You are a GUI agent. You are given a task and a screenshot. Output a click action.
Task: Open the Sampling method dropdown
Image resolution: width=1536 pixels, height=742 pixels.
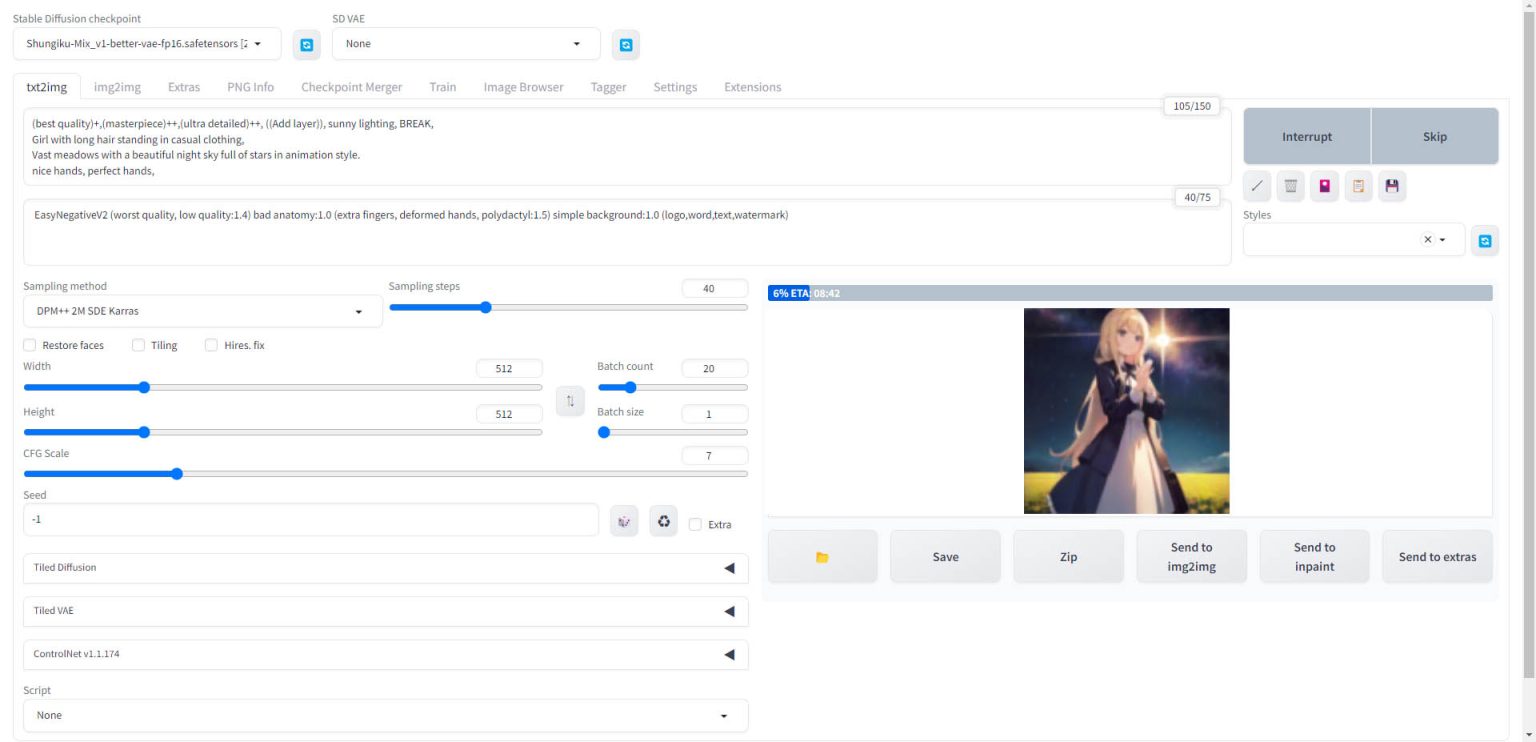pos(202,311)
